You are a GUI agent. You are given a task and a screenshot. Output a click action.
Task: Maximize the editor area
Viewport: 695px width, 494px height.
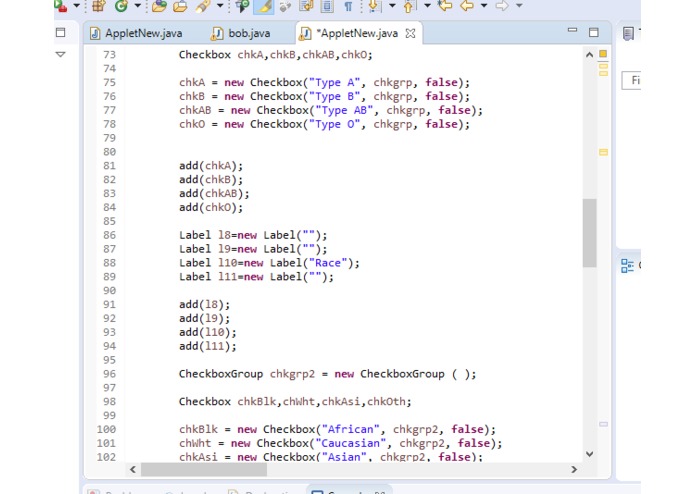pos(593,32)
